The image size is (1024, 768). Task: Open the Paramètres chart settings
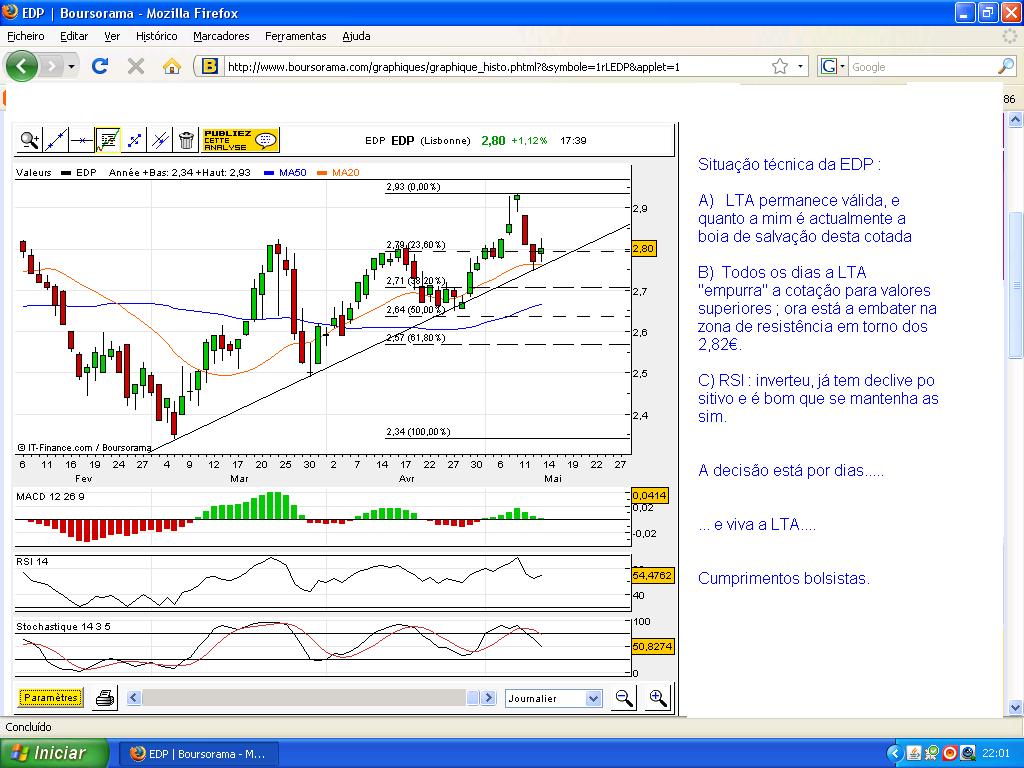[51, 697]
